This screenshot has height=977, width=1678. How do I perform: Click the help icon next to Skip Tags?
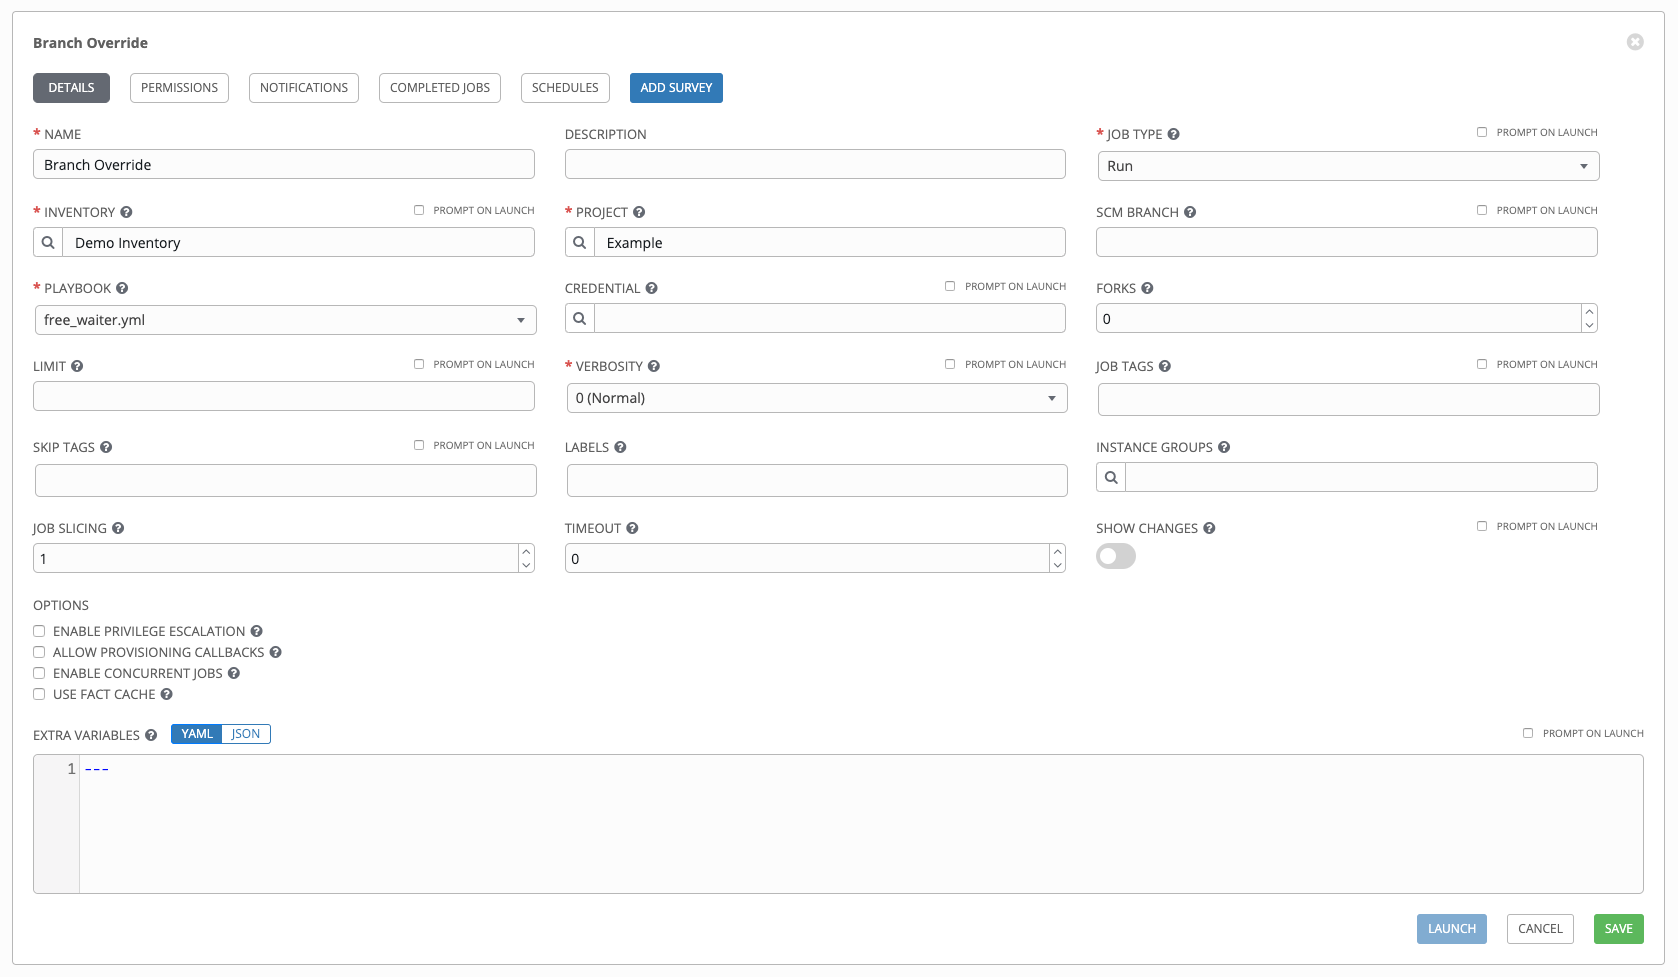tap(106, 447)
